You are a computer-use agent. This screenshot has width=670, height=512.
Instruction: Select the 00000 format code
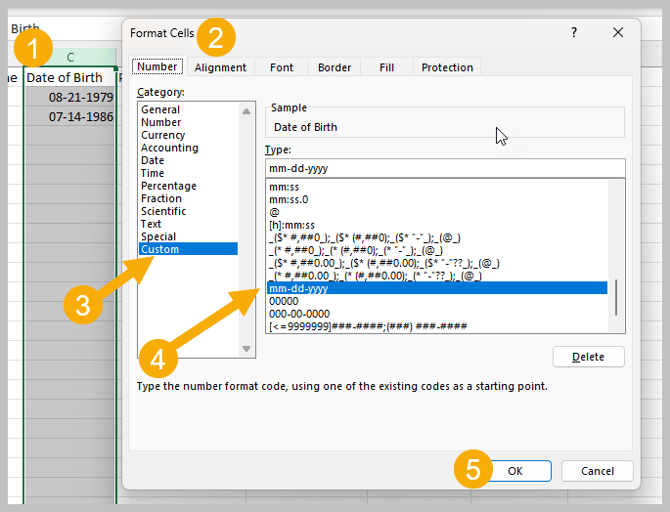coord(437,301)
